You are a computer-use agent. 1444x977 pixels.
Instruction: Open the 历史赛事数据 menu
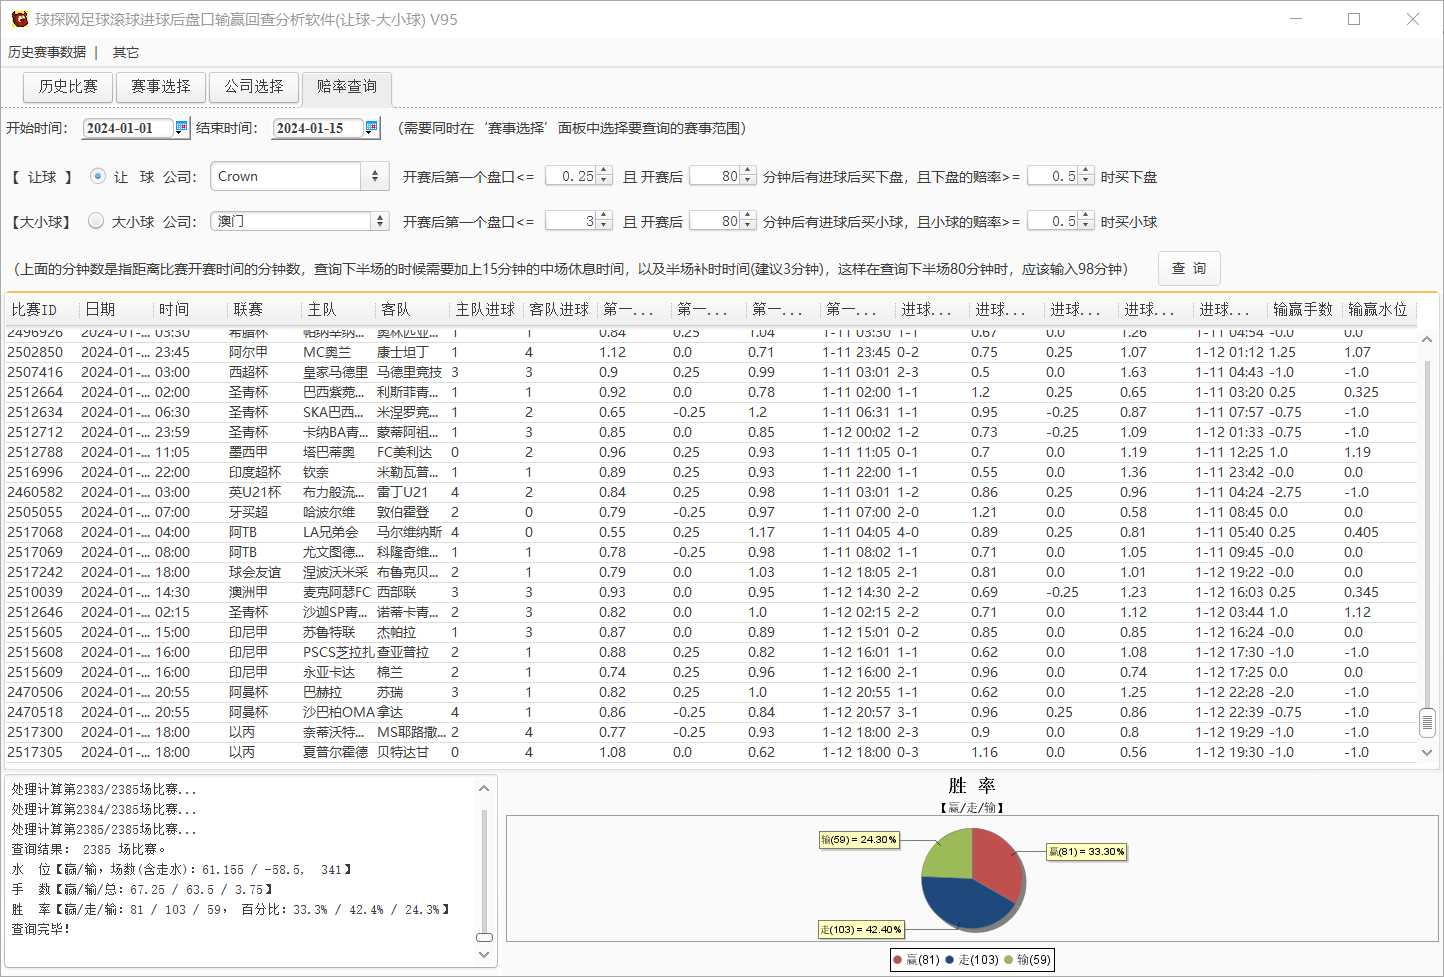click(x=47, y=52)
